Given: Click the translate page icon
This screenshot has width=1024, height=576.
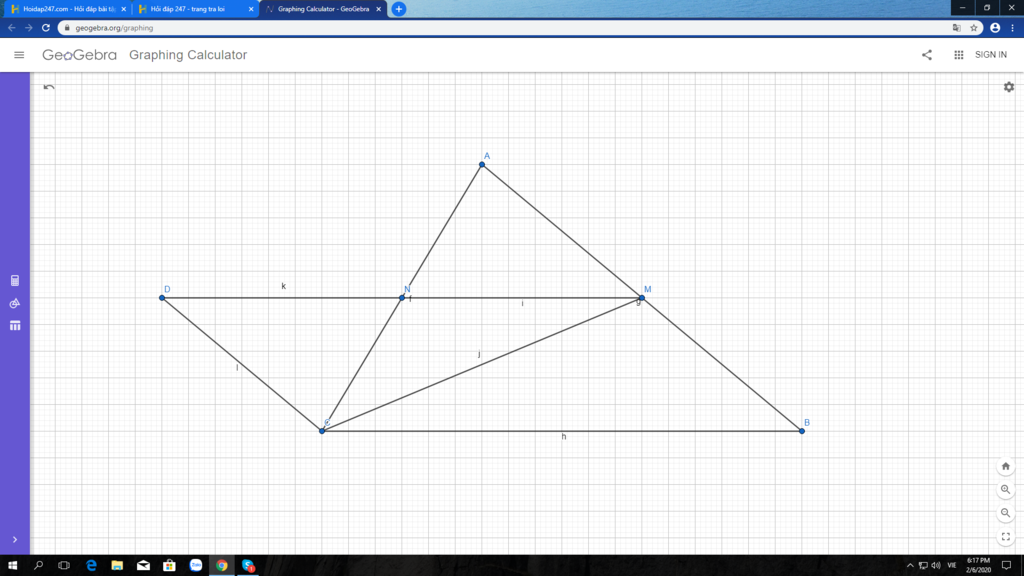Looking at the screenshot, I should (957, 28).
